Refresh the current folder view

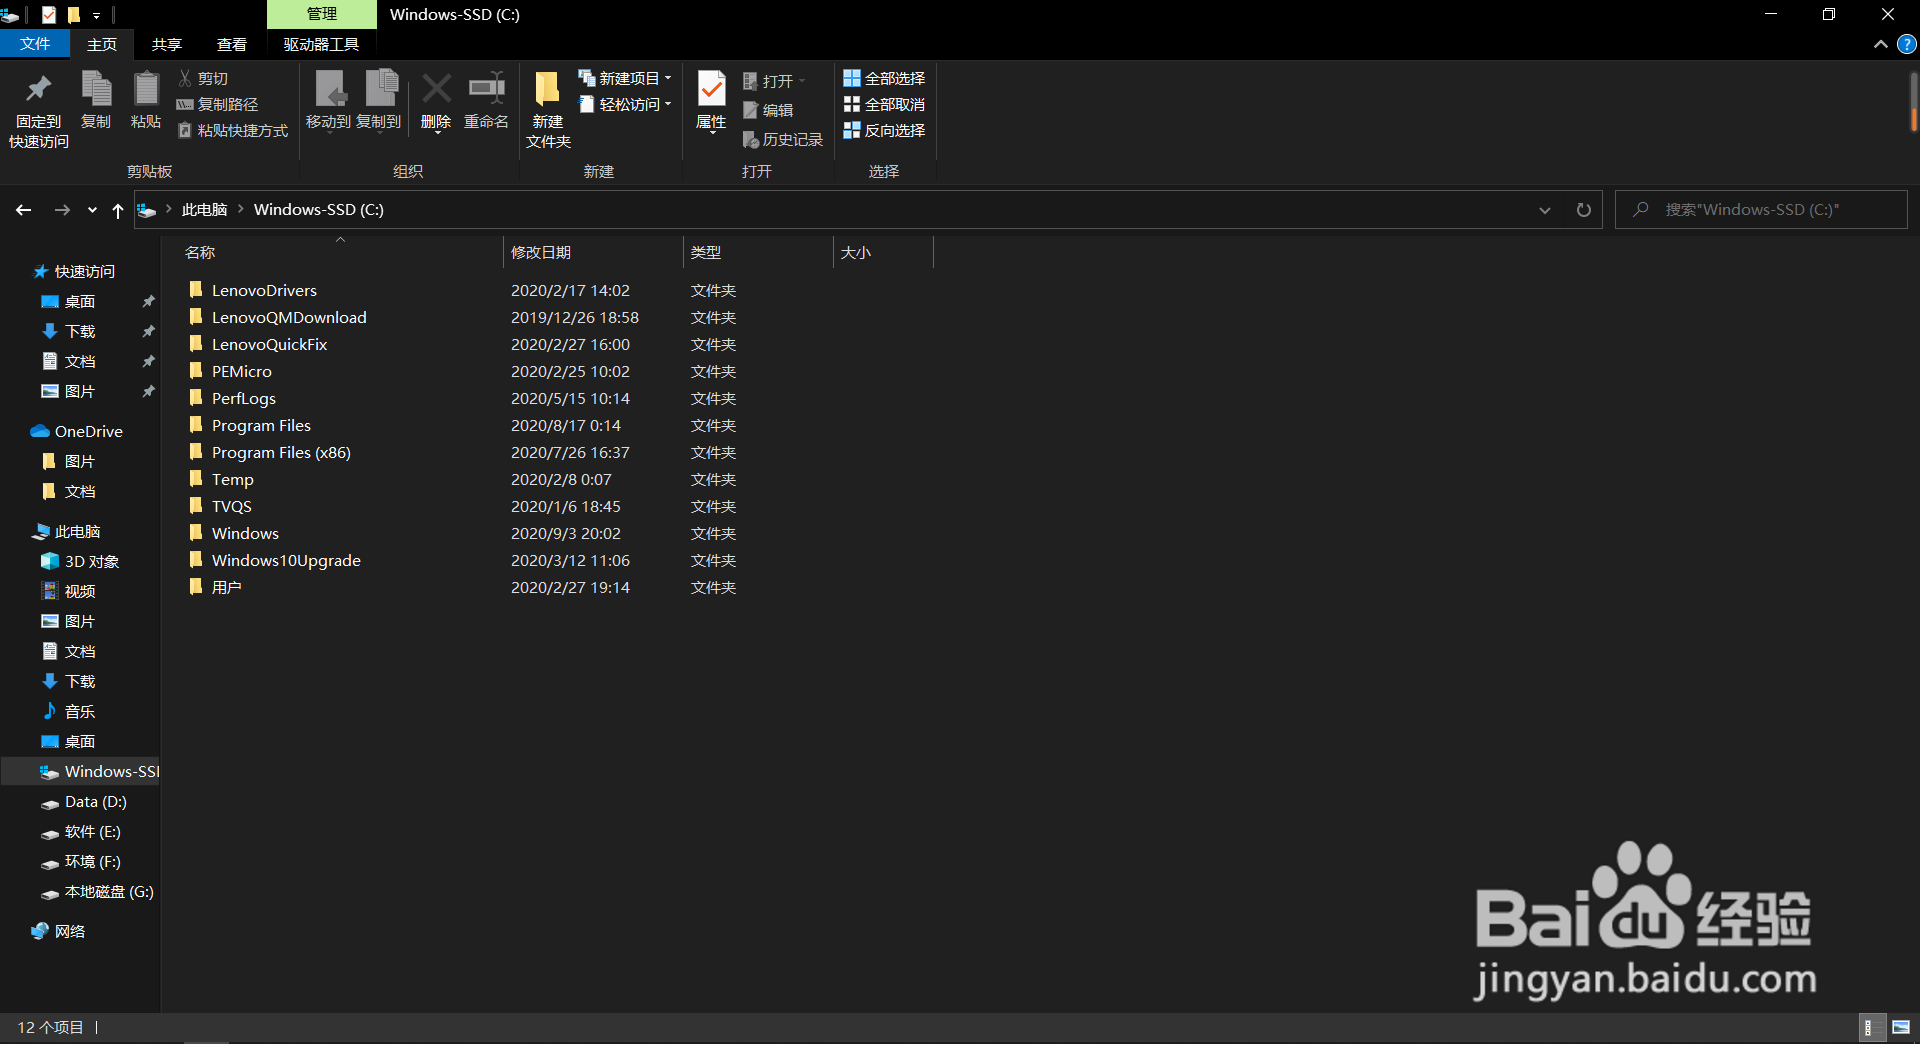[1583, 210]
